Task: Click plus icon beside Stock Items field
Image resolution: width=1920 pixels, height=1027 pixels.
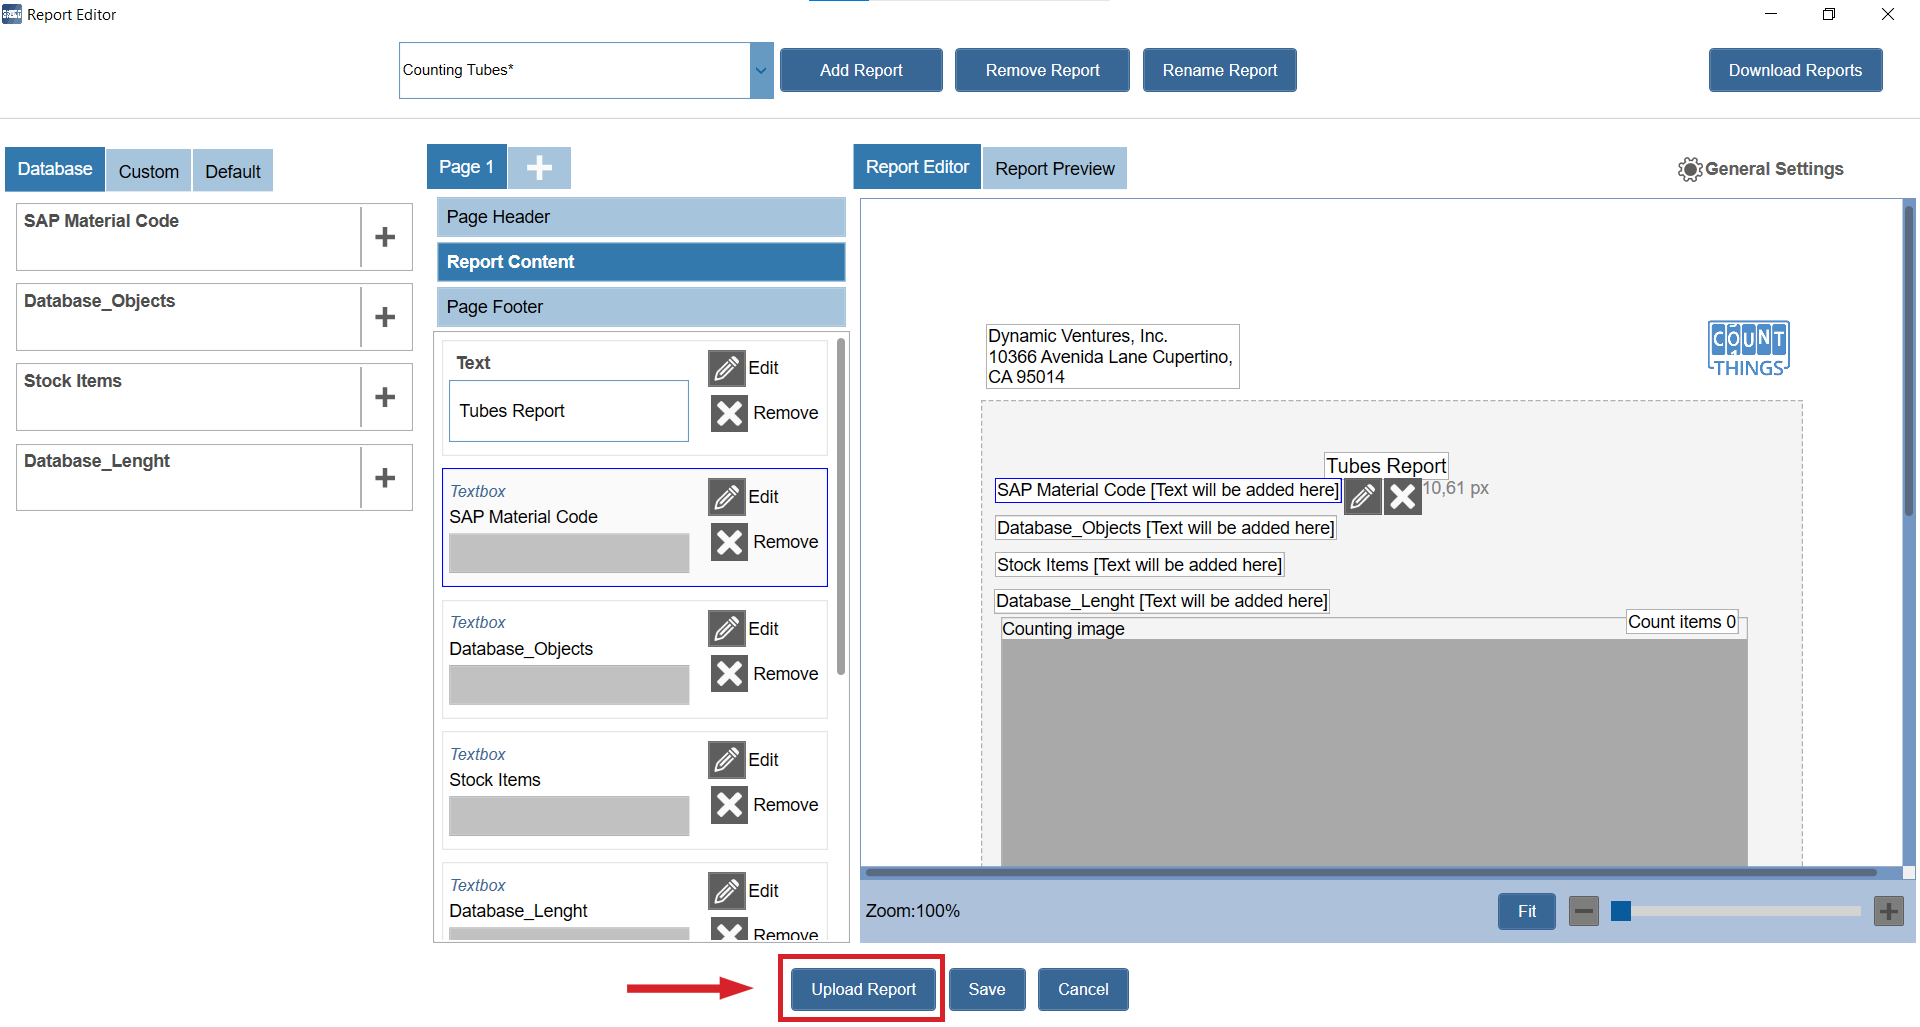Action: coord(385,397)
